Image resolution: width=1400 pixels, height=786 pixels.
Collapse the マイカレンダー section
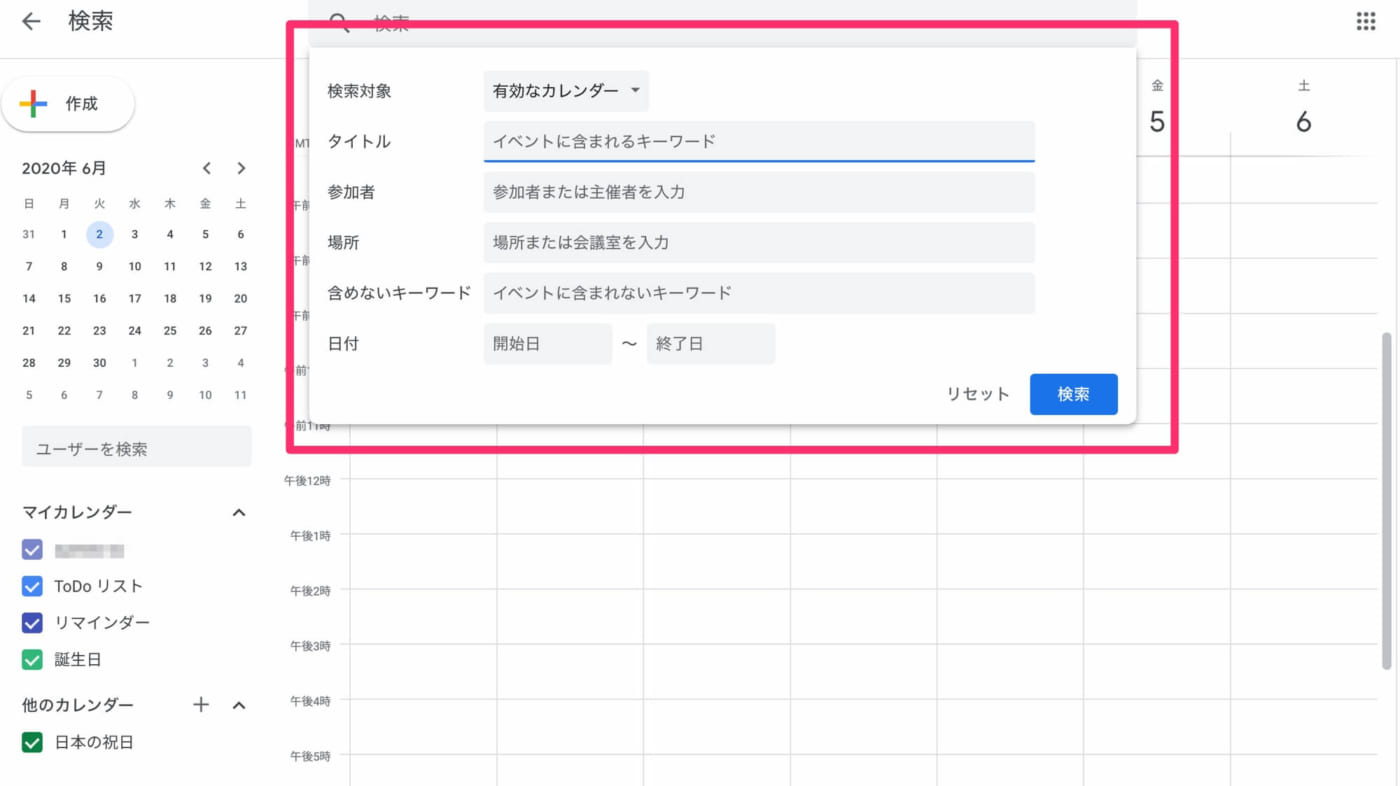pos(239,512)
